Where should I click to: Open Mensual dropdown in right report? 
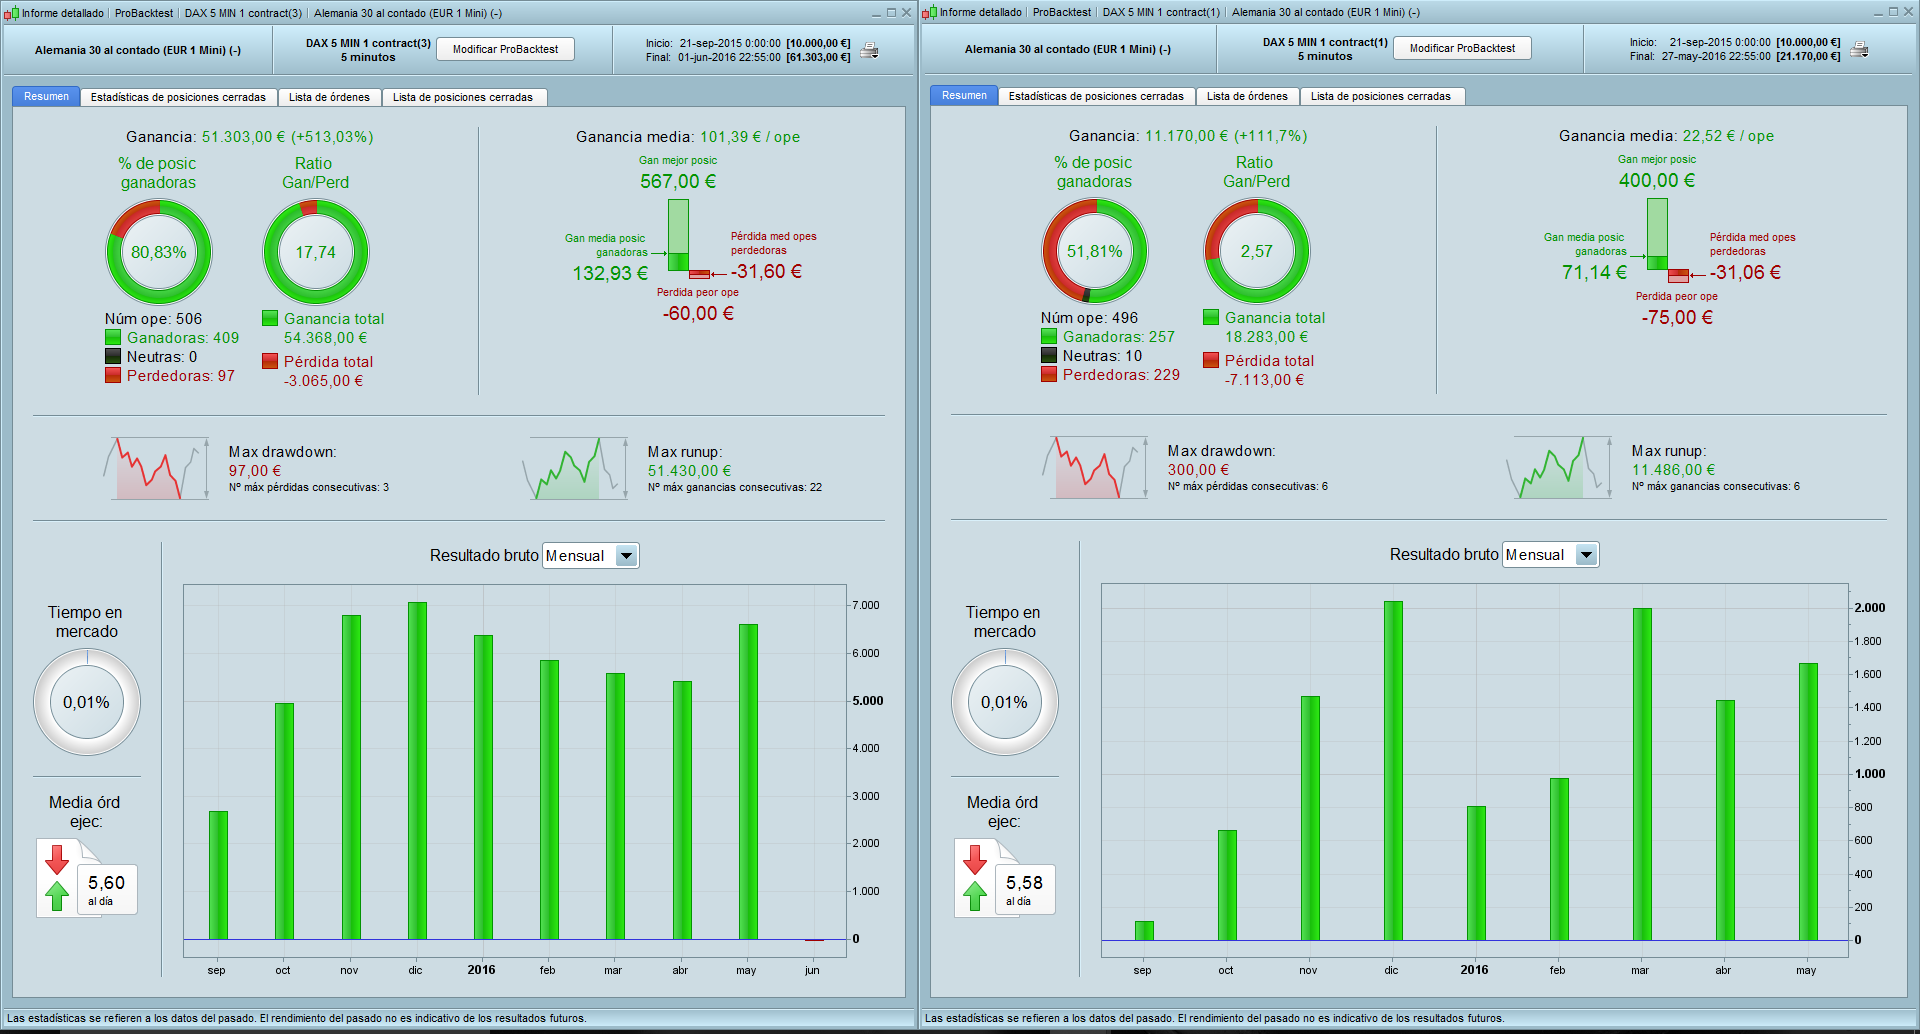pyautogui.click(x=1587, y=555)
